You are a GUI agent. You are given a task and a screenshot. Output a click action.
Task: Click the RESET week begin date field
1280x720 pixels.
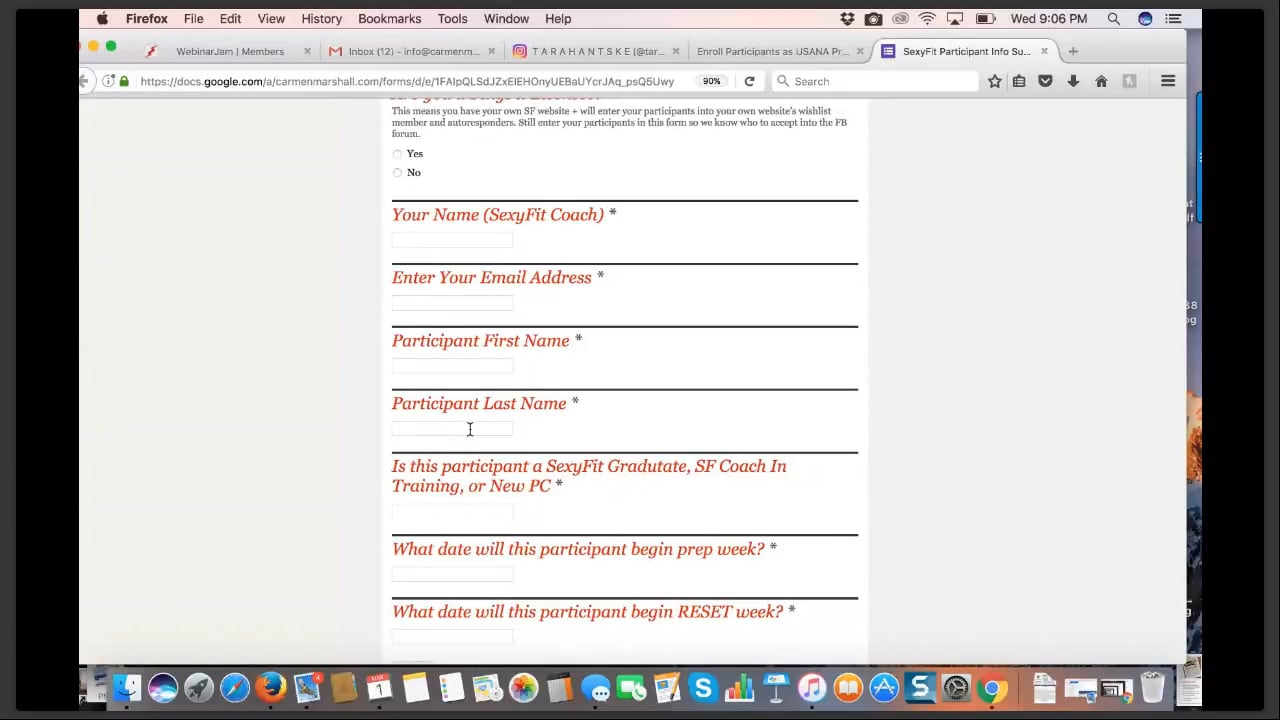coord(452,637)
